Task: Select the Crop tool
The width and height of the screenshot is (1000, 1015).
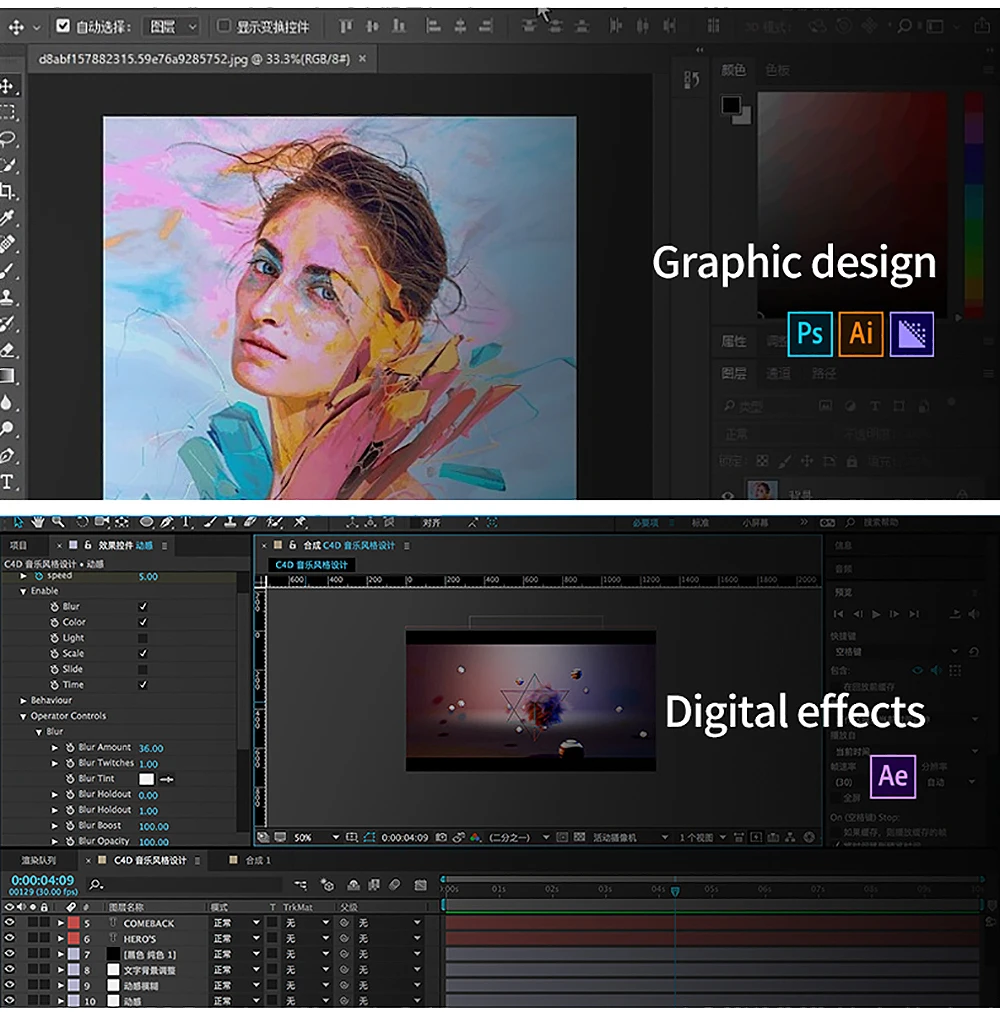Action: 8,191
